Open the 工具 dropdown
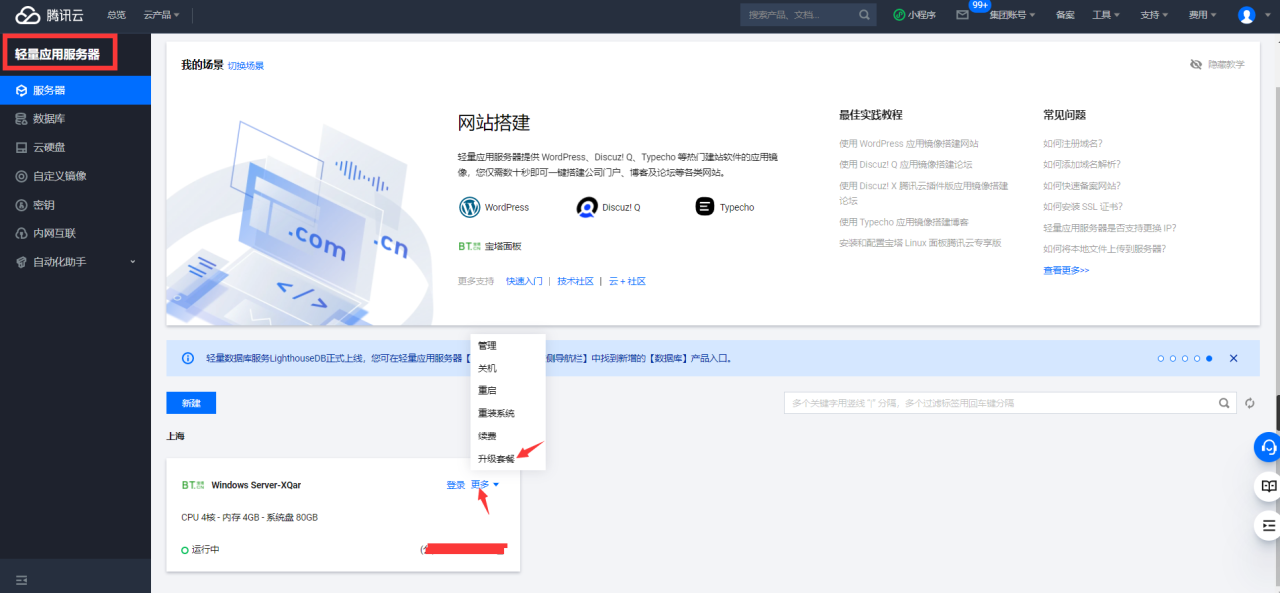The width and height of the screenshot is (1280, 593). [1106, 15]
